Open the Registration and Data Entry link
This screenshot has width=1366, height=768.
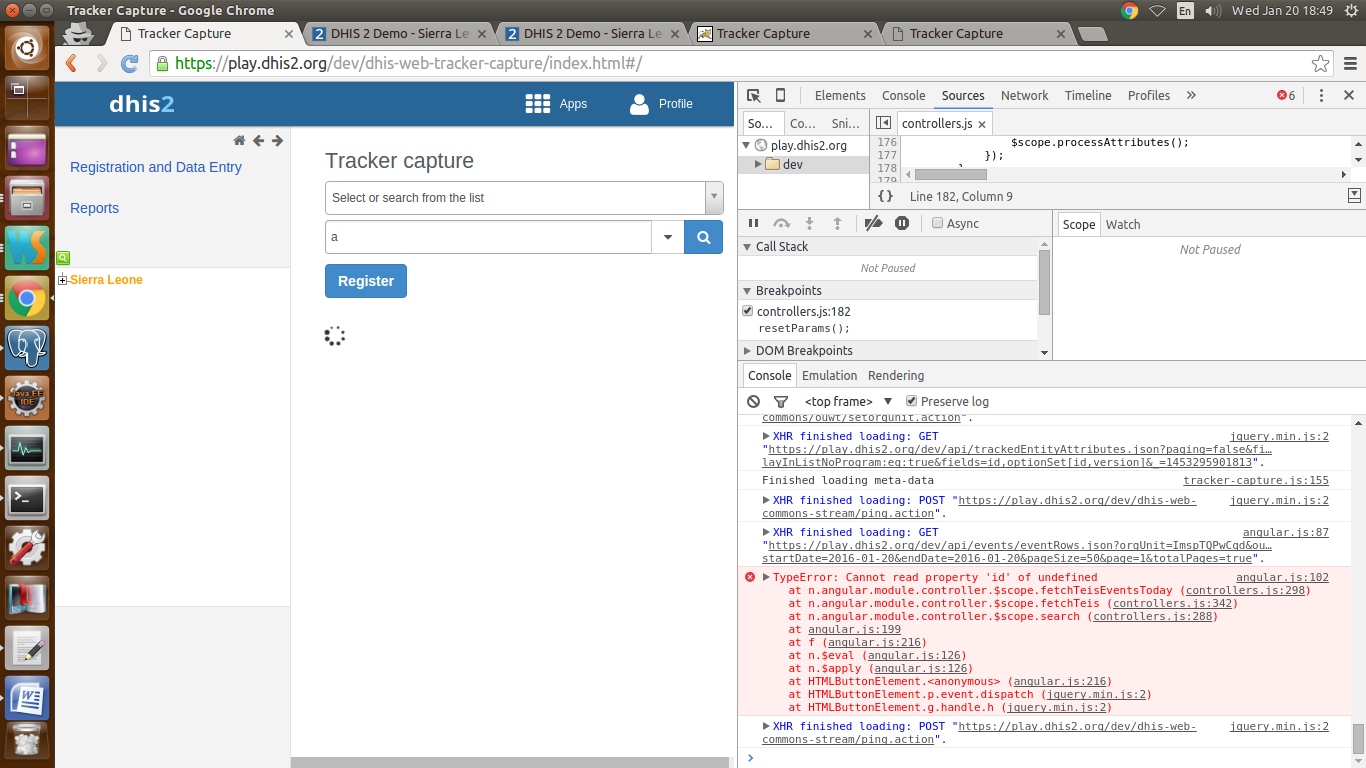[156, 167]
